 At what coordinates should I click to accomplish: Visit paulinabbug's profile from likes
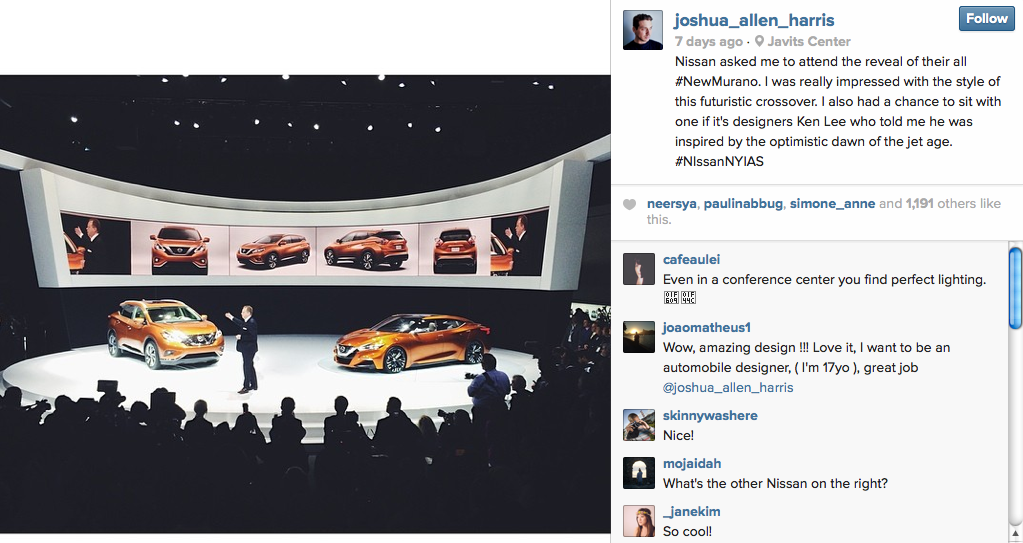tap(743, 204)
